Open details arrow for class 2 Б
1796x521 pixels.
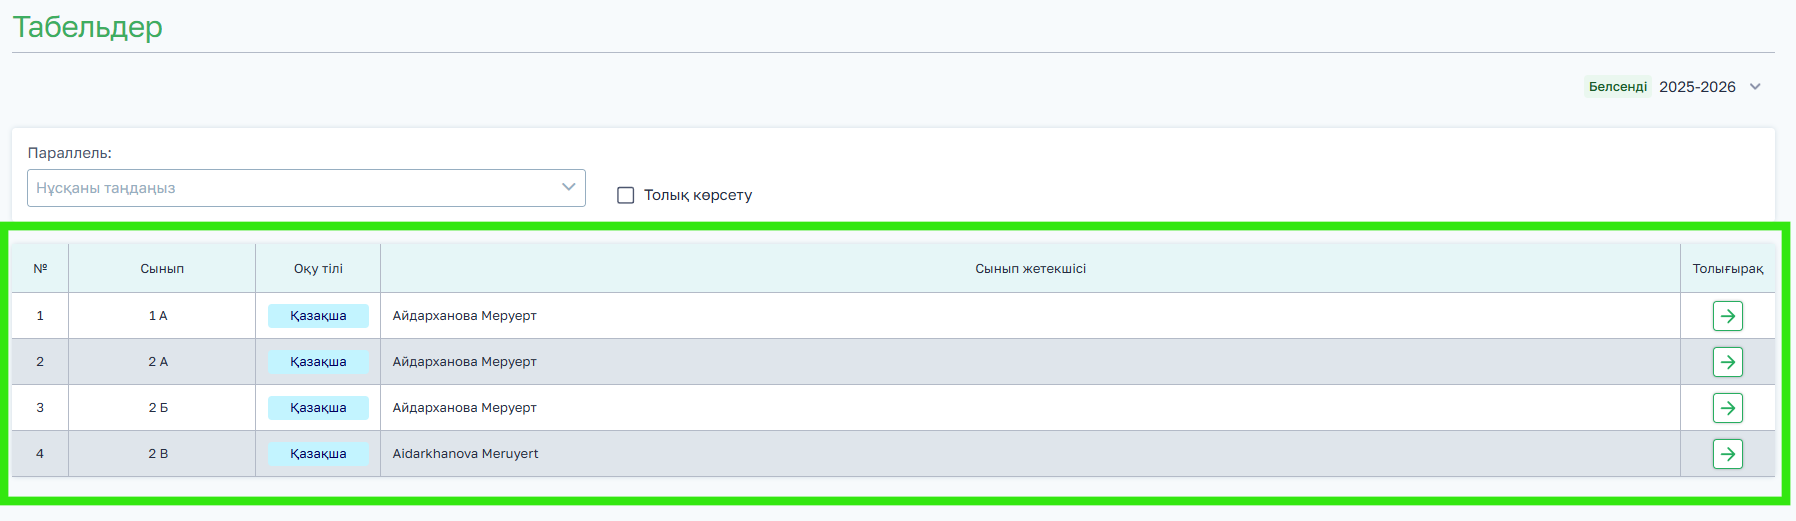point(1727,408)
